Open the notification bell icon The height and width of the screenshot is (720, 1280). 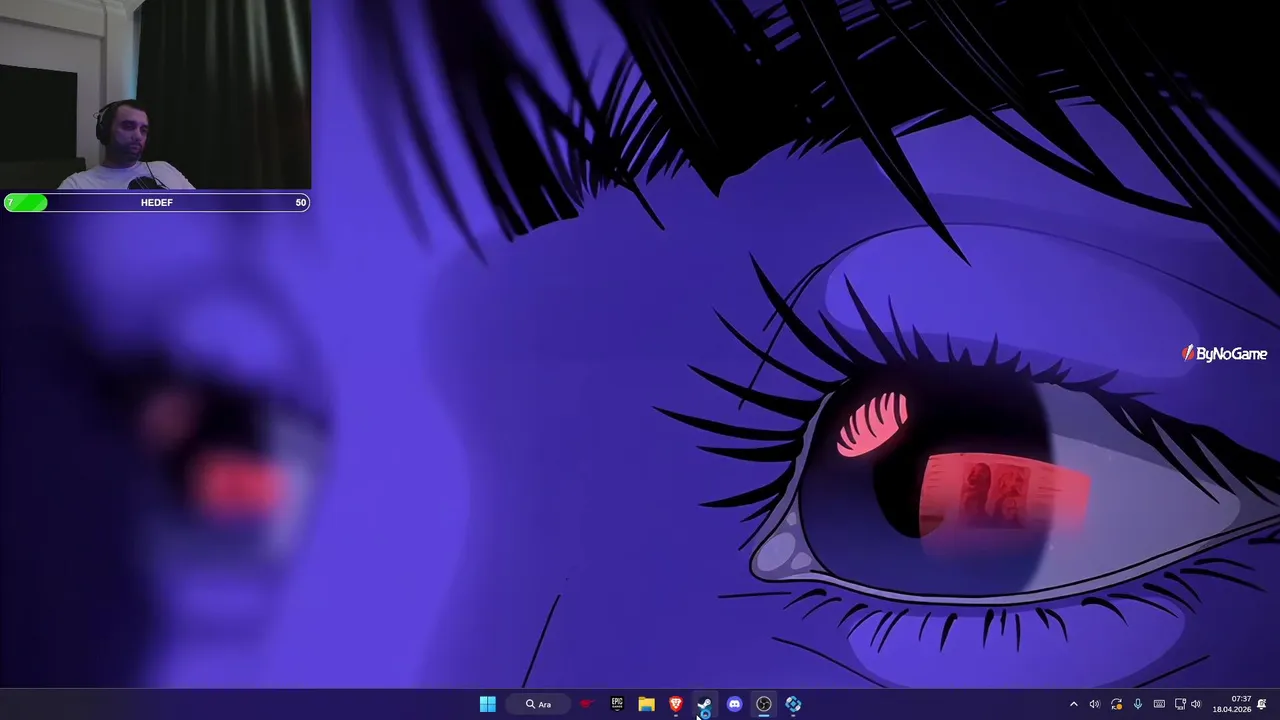[1262, 704]
